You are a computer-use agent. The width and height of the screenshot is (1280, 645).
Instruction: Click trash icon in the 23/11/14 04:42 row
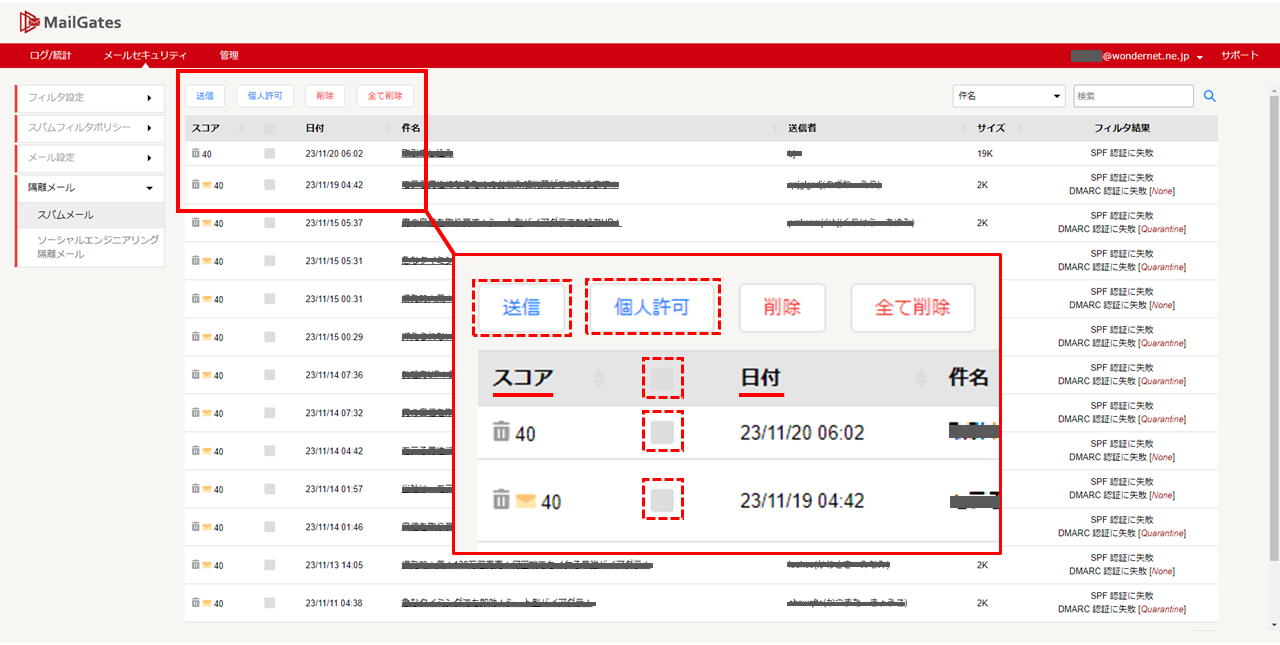[x=196, y=451]
